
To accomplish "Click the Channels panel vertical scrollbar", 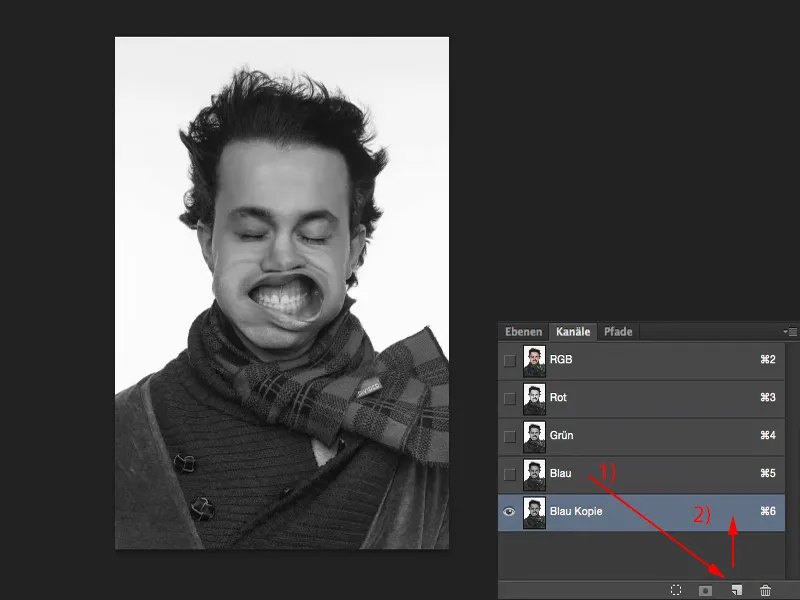I will pyautogui.click(x=792, y=461).
